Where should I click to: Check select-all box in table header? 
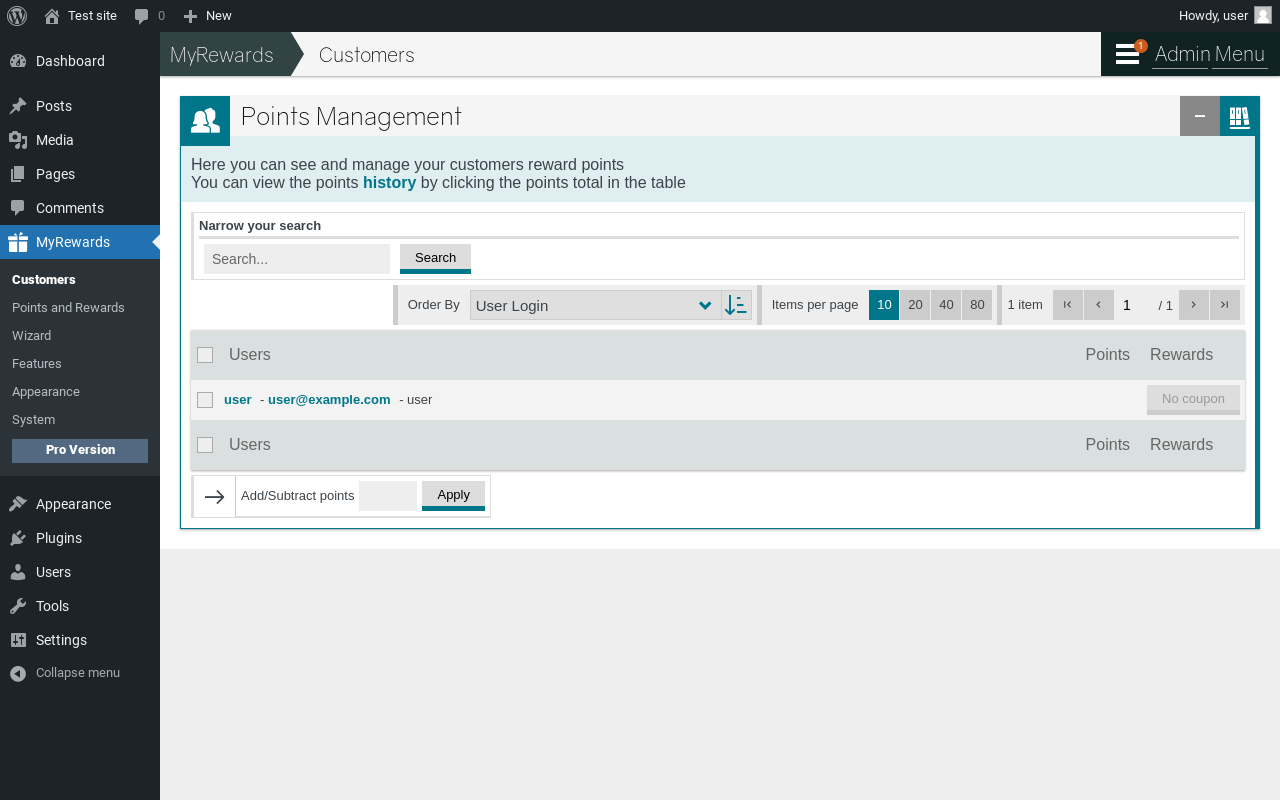tap(205, 355)
